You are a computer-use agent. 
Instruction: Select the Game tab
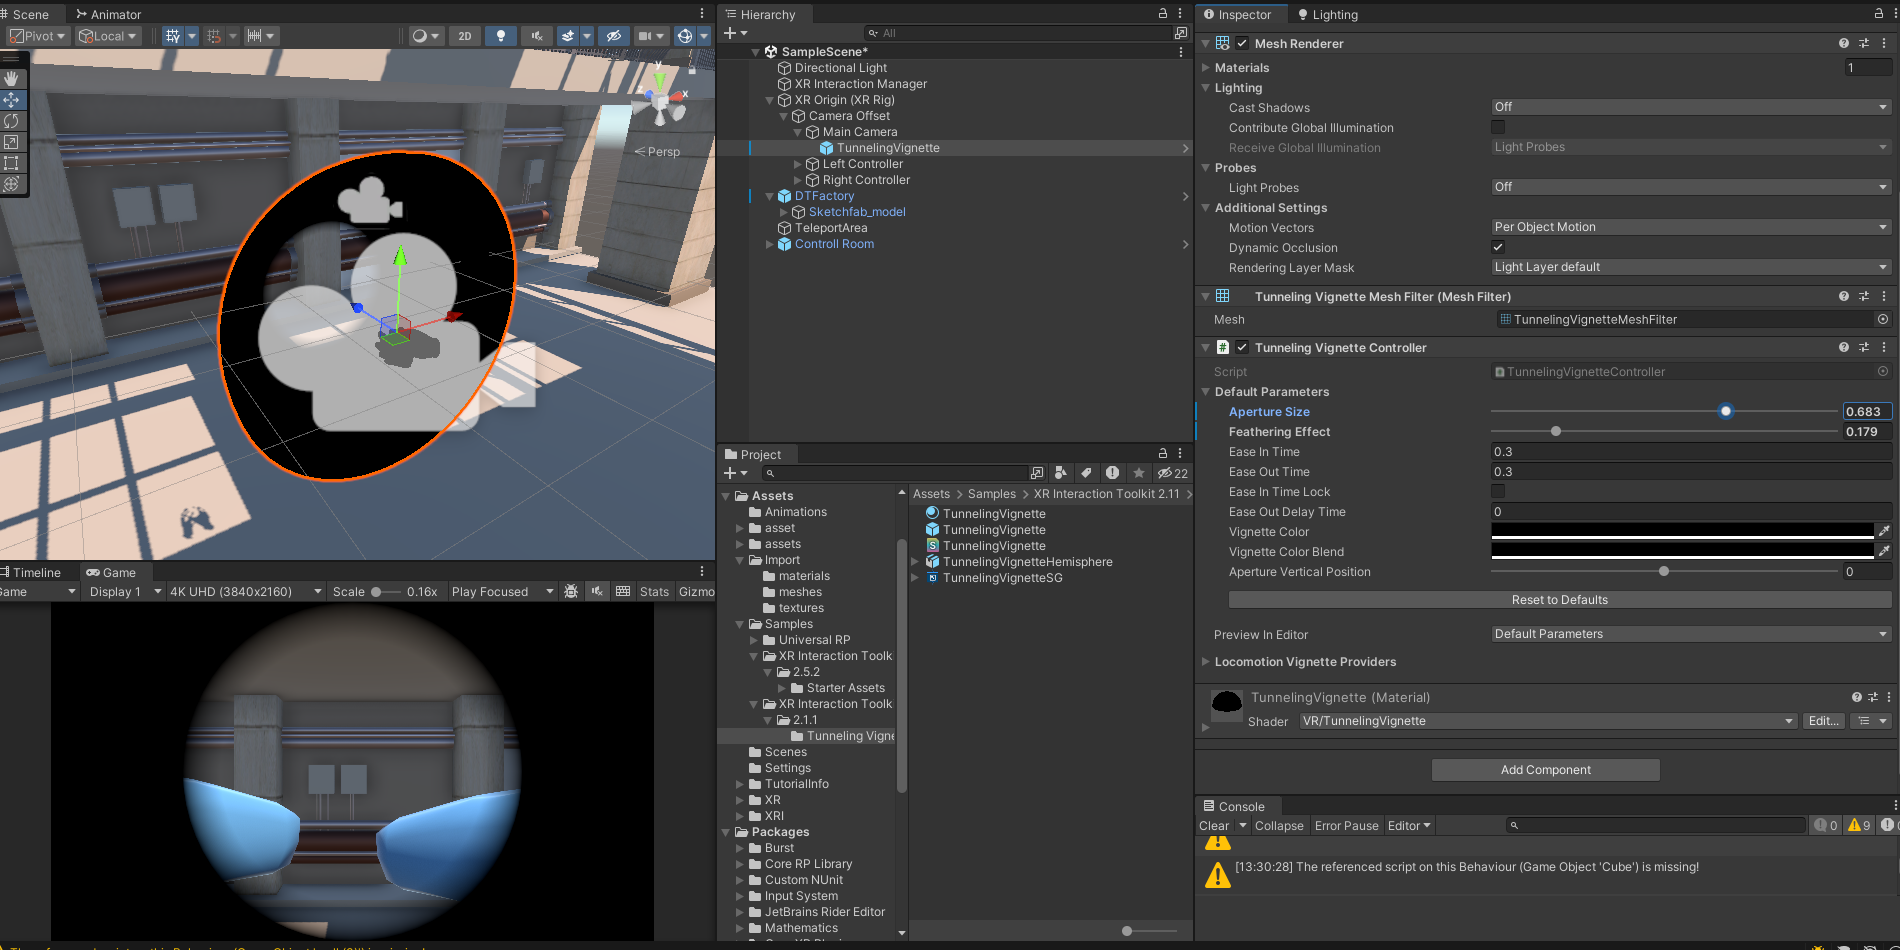[111, 572]
